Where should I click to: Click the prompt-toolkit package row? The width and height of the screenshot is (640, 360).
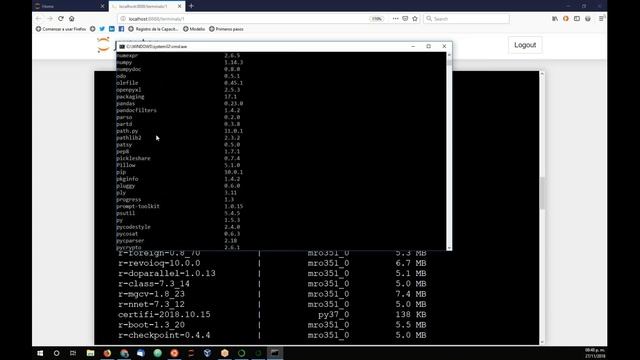coord(180,206)
